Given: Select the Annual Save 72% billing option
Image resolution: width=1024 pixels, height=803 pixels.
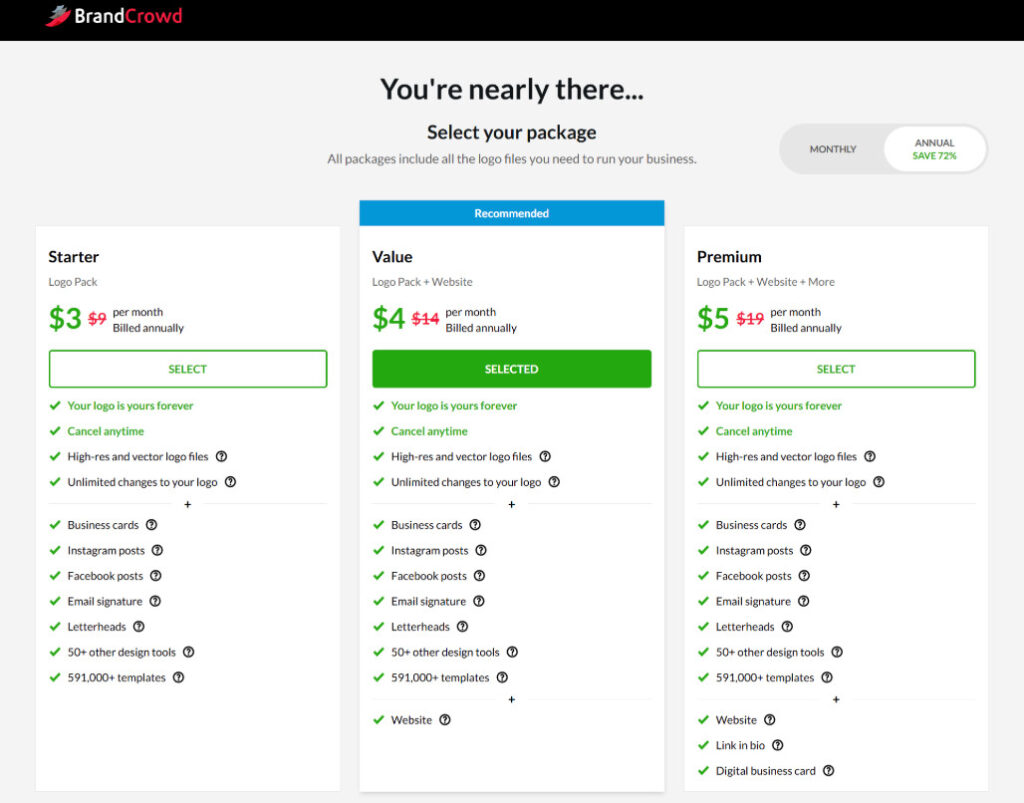Looking at the screenshot, I should point(934,148).
